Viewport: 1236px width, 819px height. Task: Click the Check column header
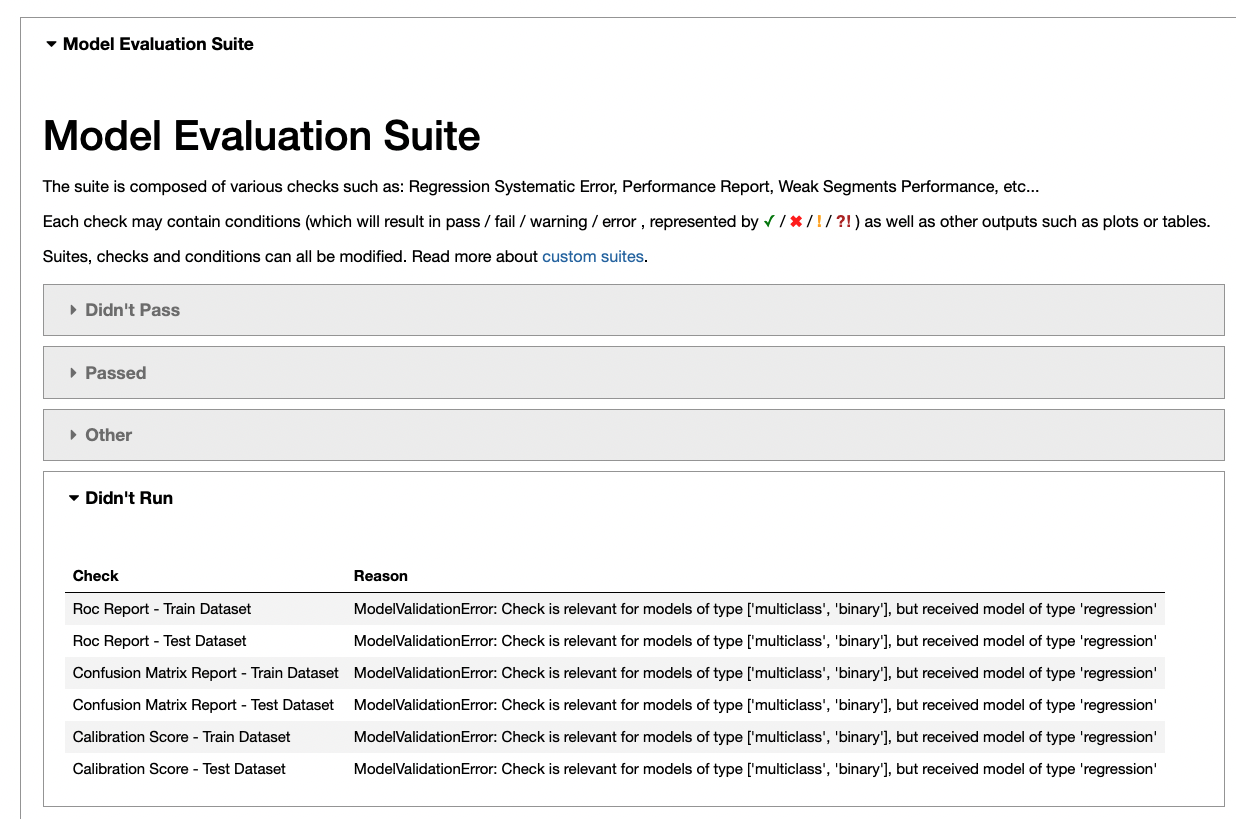(96, 576)
